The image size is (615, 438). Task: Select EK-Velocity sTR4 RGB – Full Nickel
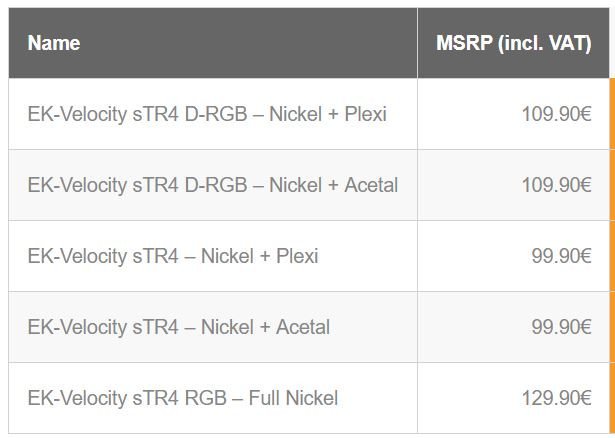point(183,398)
